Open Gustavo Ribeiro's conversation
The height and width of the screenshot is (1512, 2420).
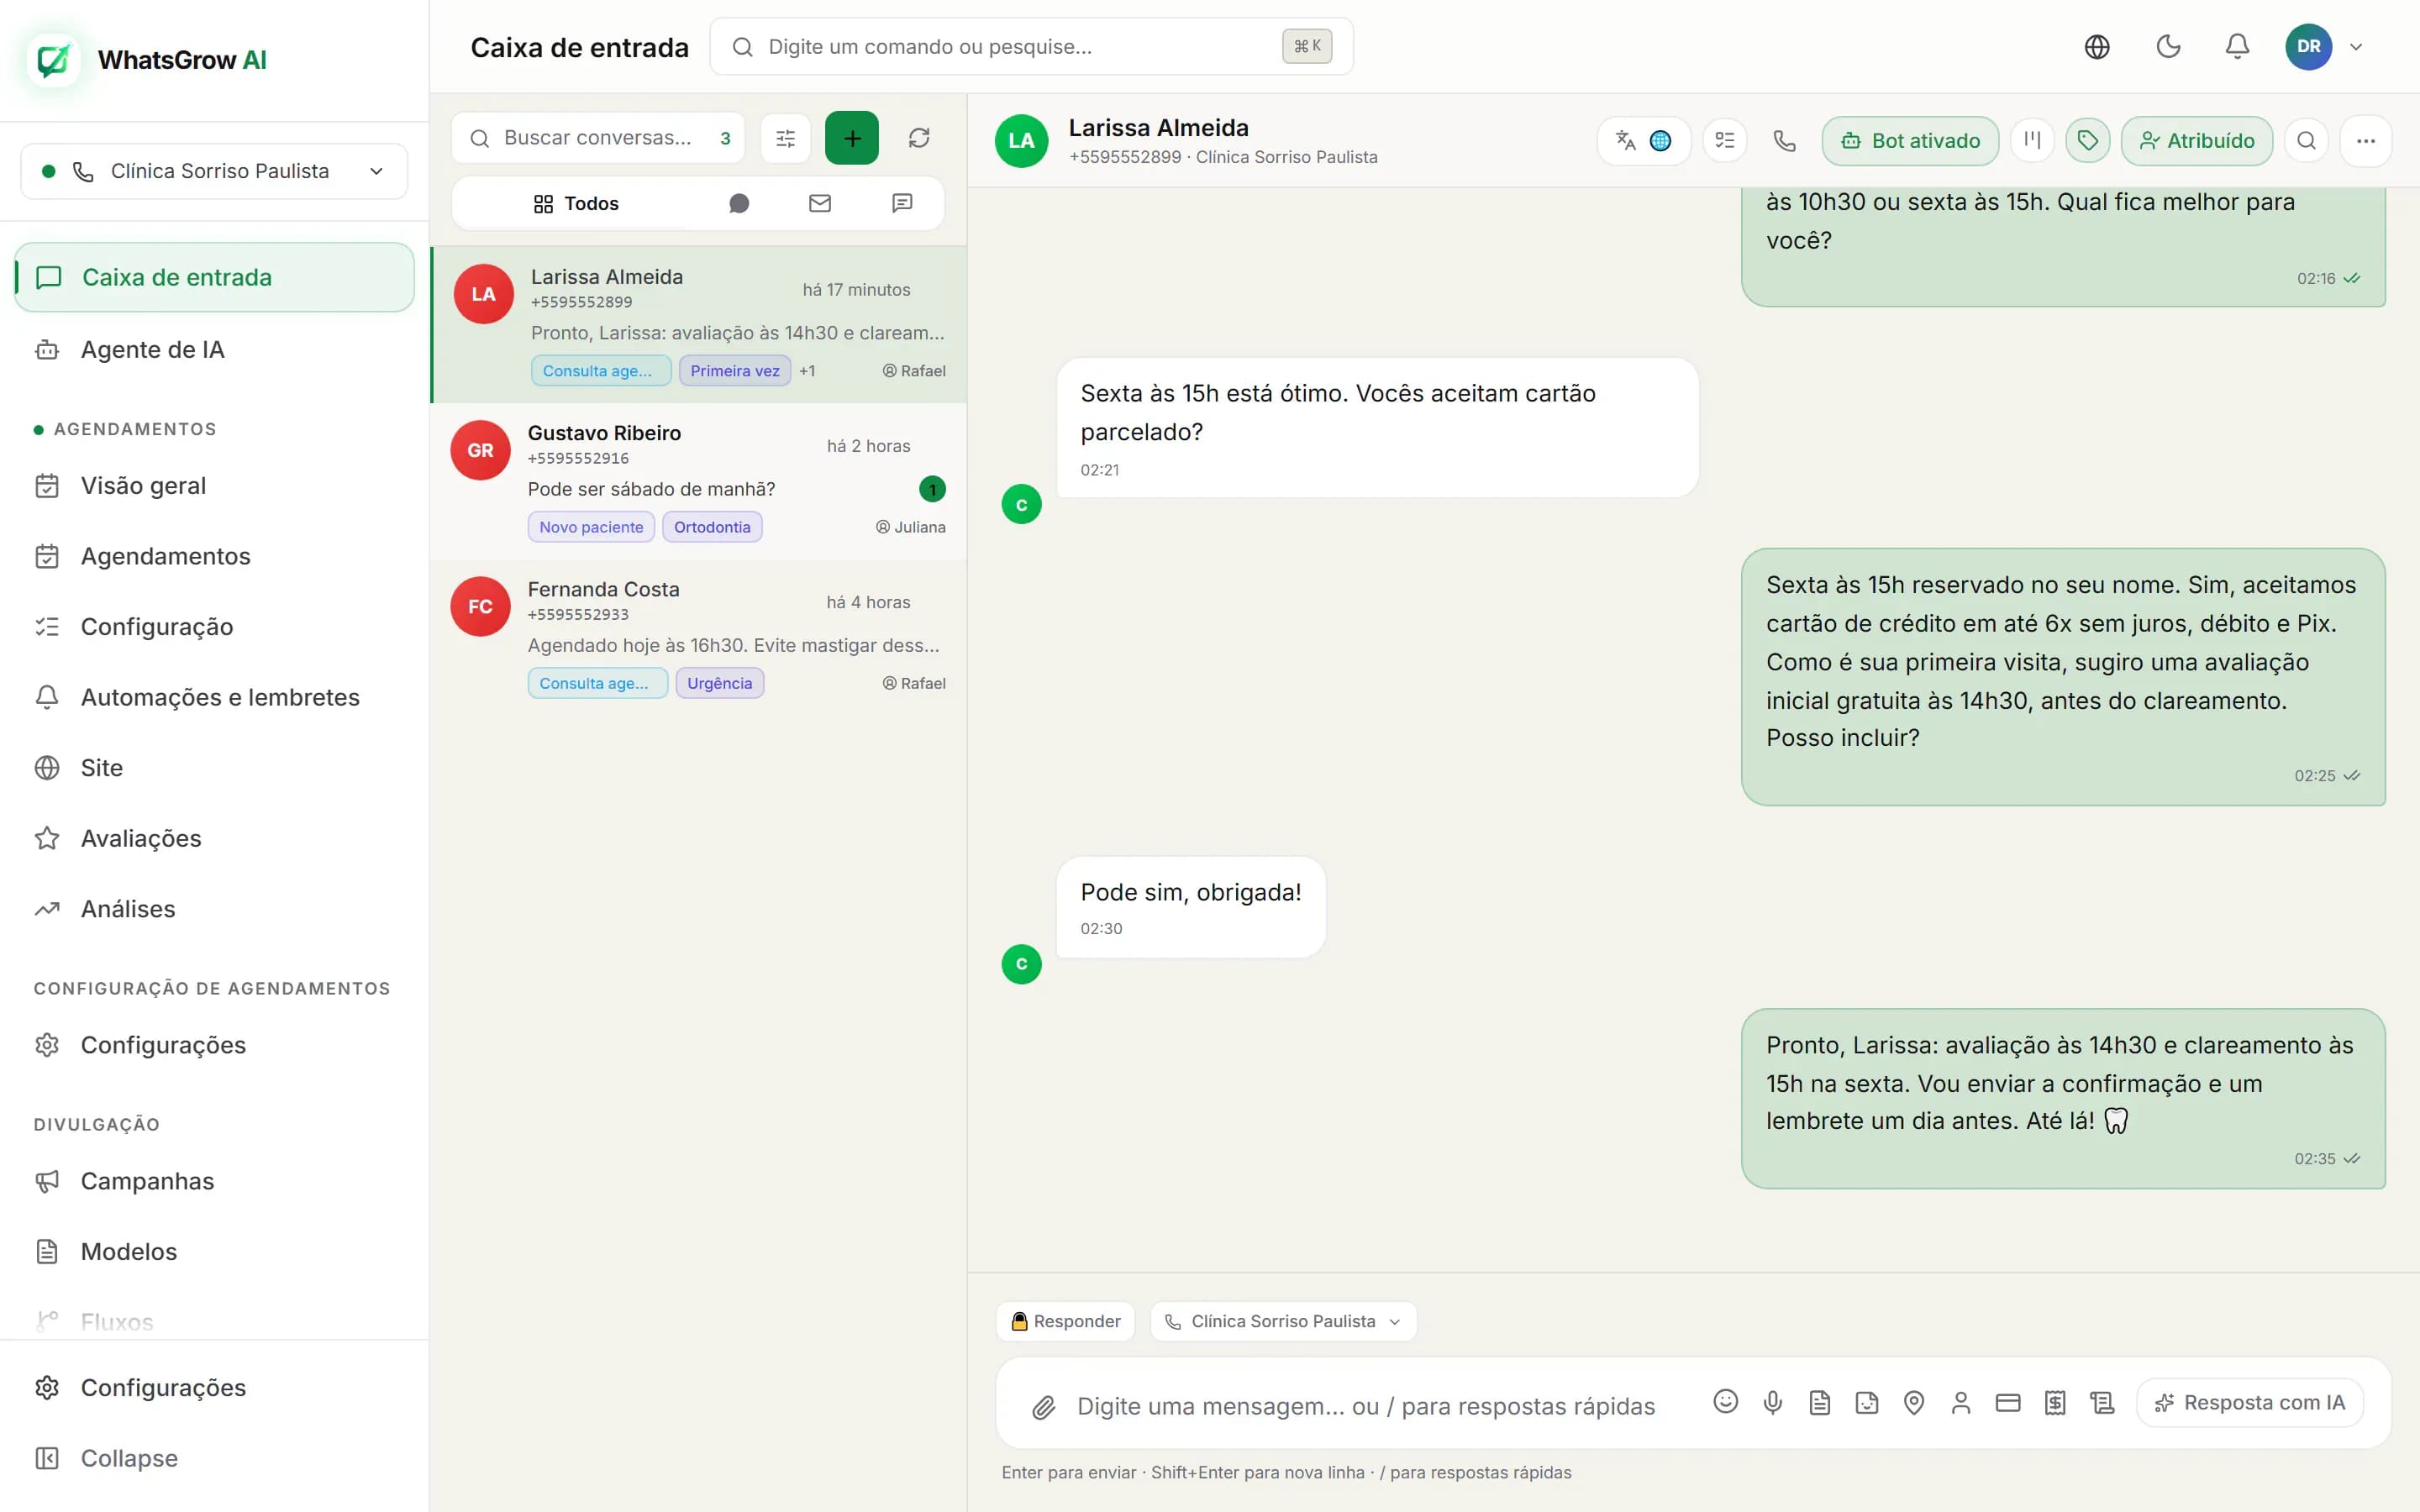pos(698,482)
